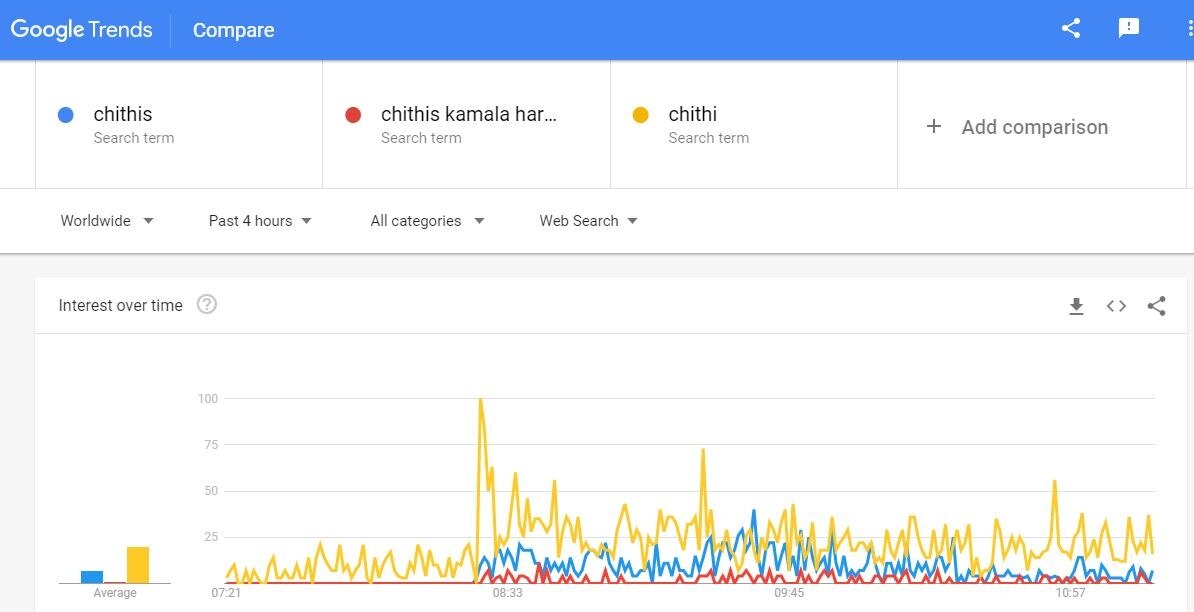Open the Worldwide region dropdown

107,221
